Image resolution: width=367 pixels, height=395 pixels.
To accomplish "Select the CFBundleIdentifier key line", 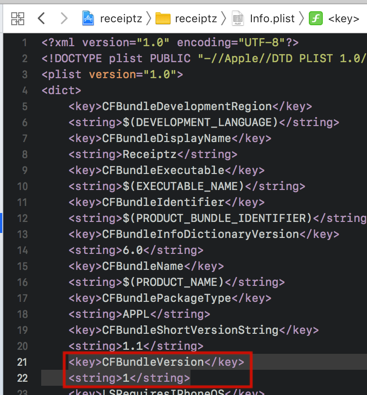I will coord(167,202).
